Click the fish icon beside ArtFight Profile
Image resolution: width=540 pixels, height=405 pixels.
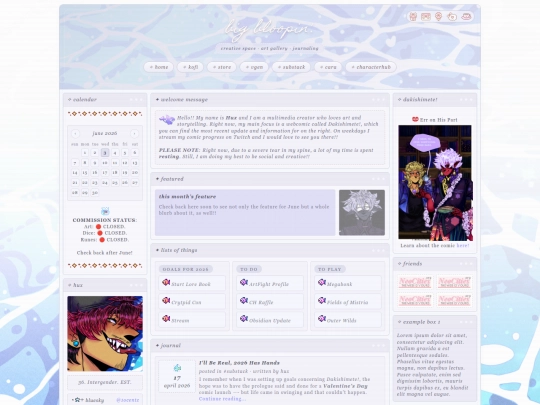244,282
